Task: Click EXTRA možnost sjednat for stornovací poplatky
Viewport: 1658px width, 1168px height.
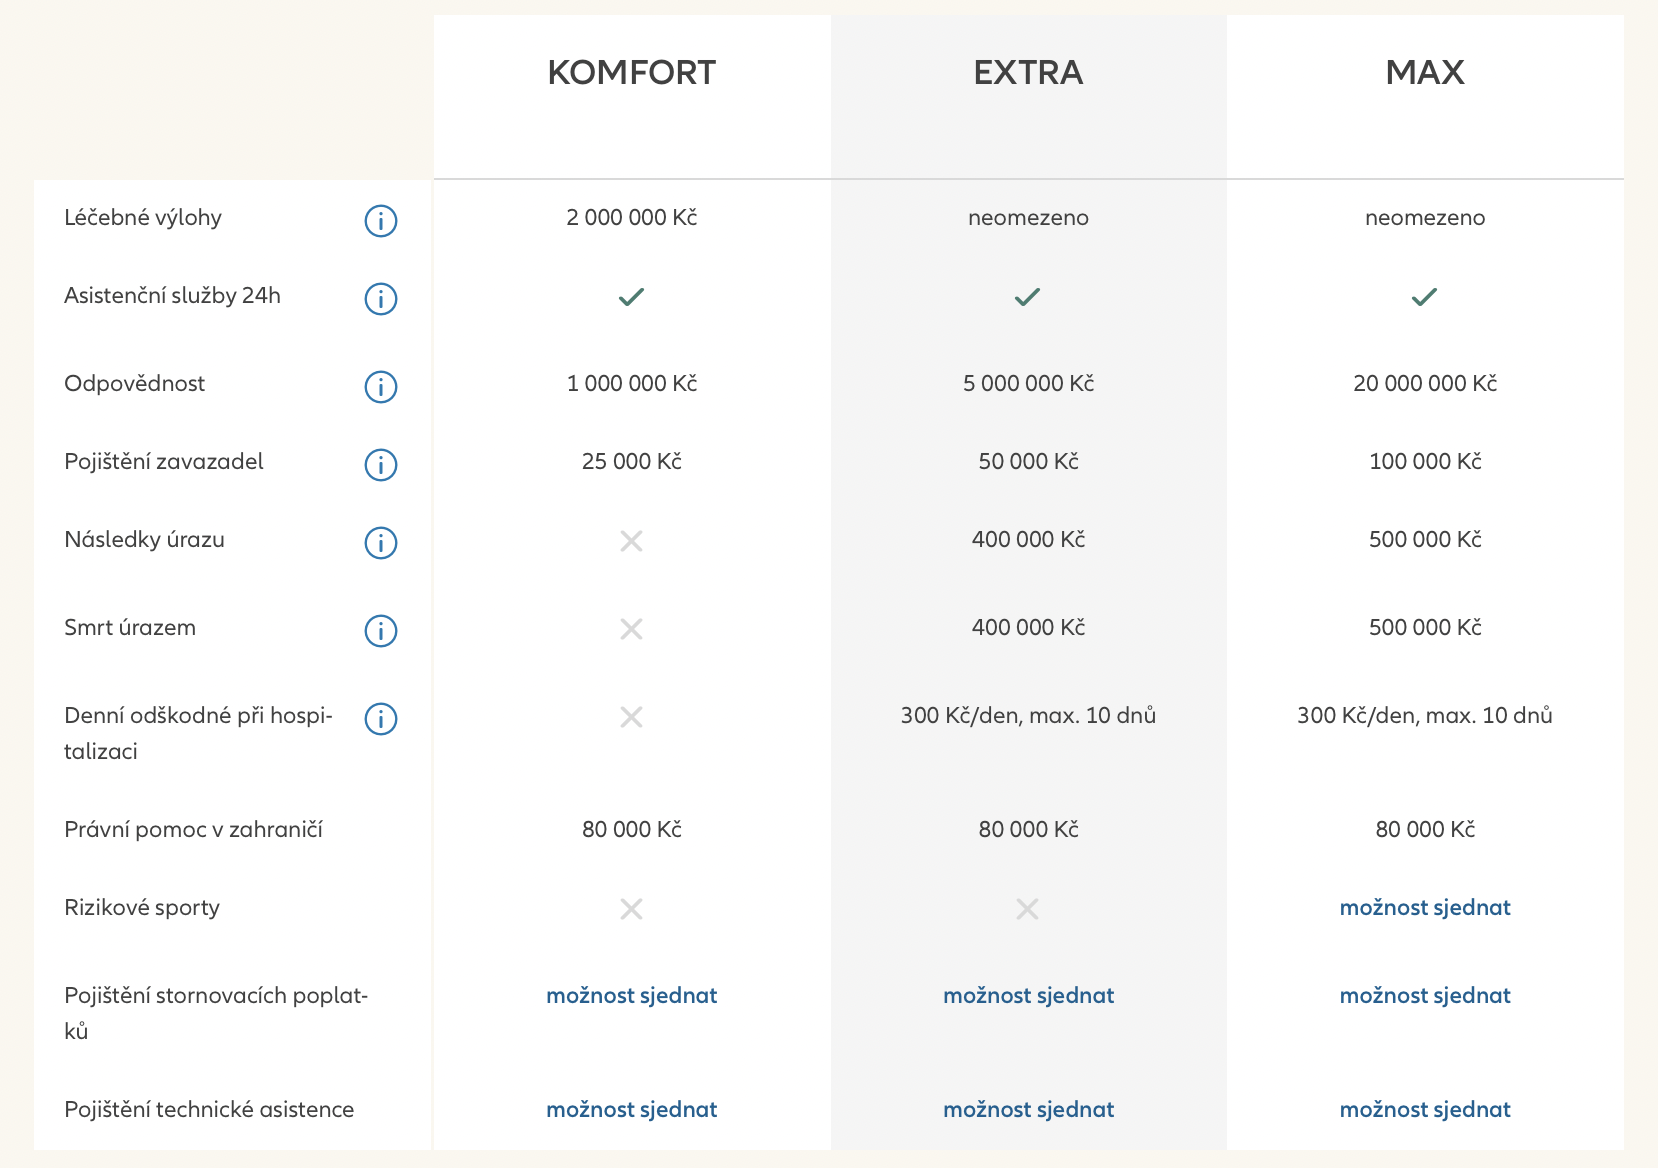Action: [1028, 996]
